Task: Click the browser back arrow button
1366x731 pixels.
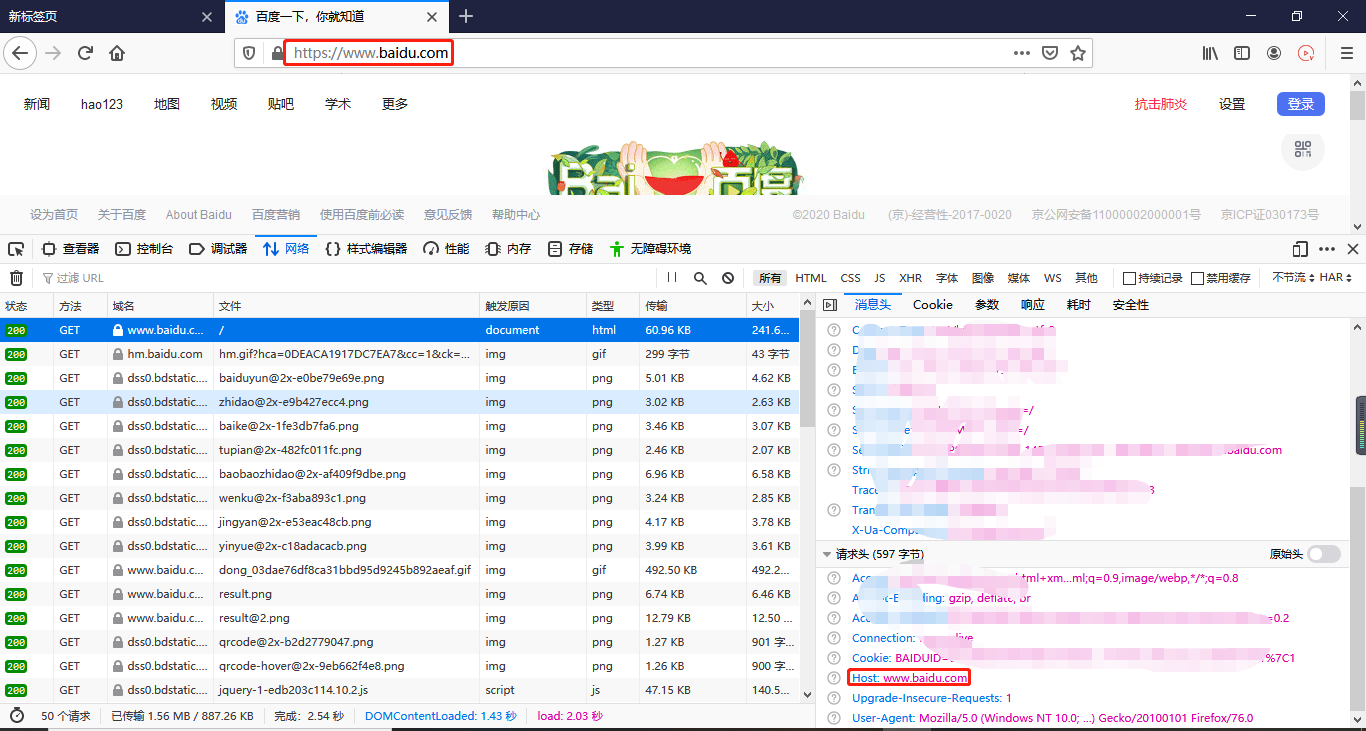Action: [x=20, y=53]
